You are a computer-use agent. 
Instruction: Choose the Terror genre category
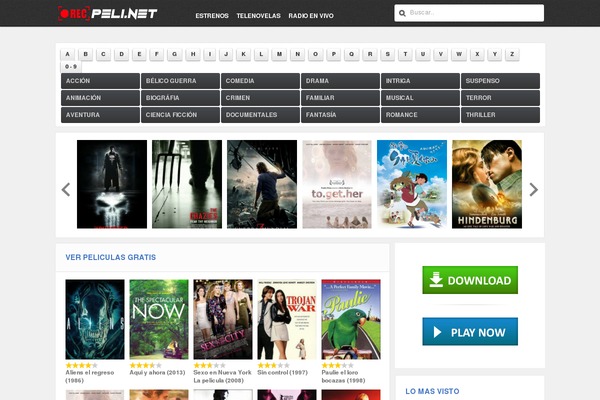pyautogui.click(x=500, y=98)
